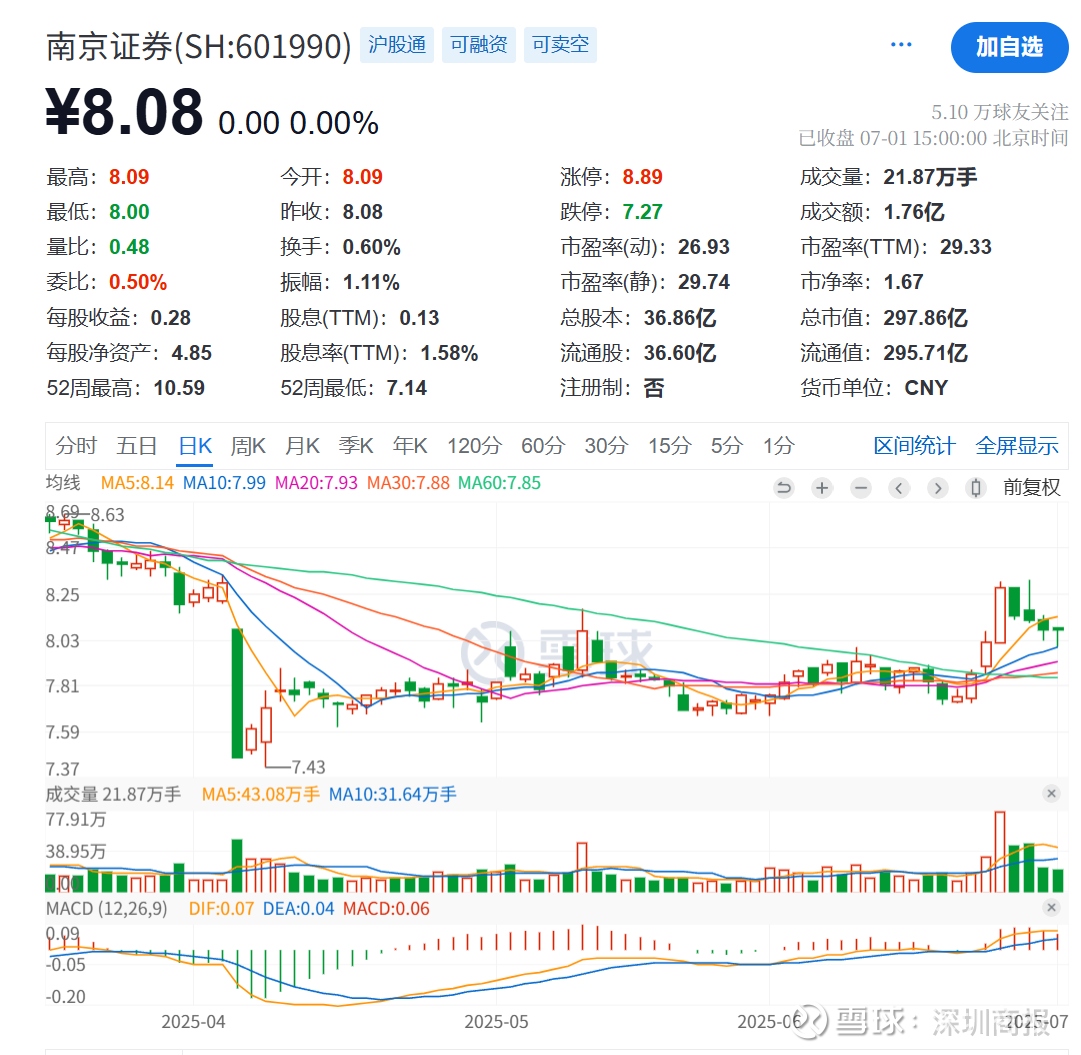Switch to 月K tab
Screen dimensions: 1081x1055
pyautogui.click(x=302, y=446)
